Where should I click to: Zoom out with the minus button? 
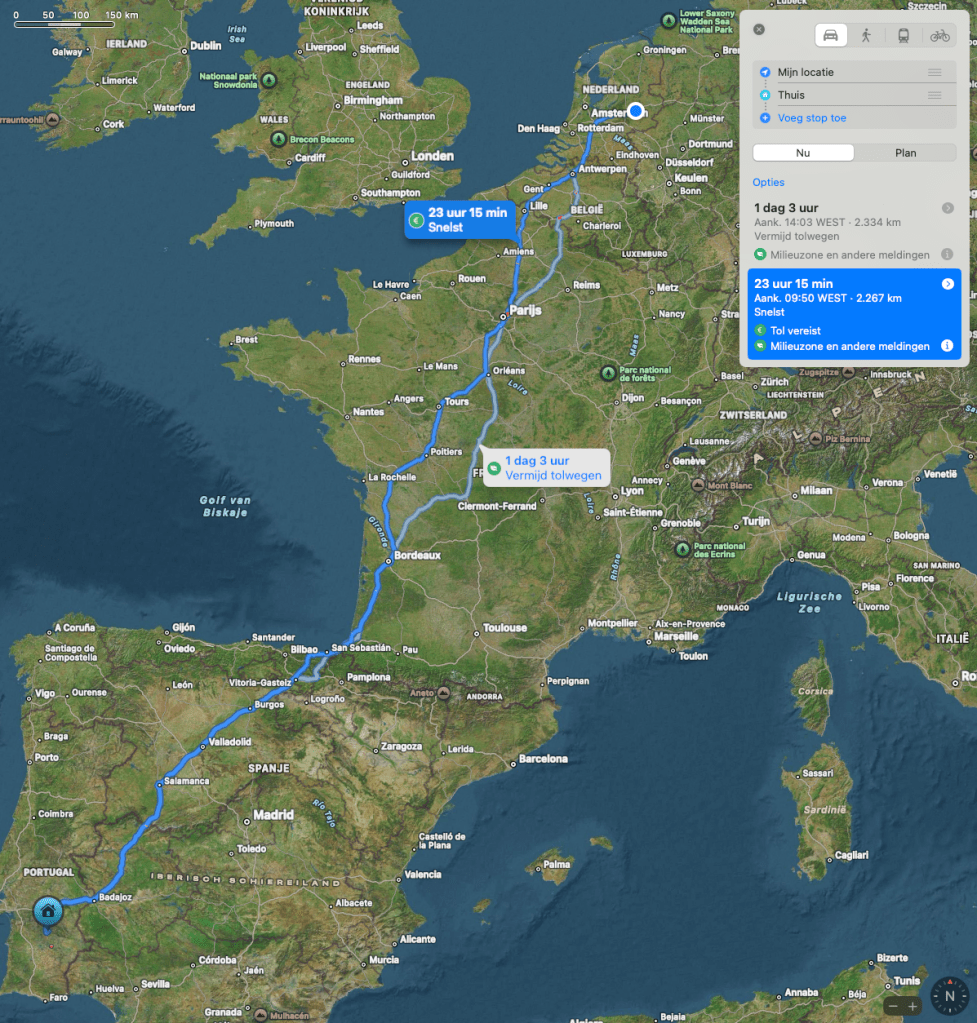pos(893,1006)
